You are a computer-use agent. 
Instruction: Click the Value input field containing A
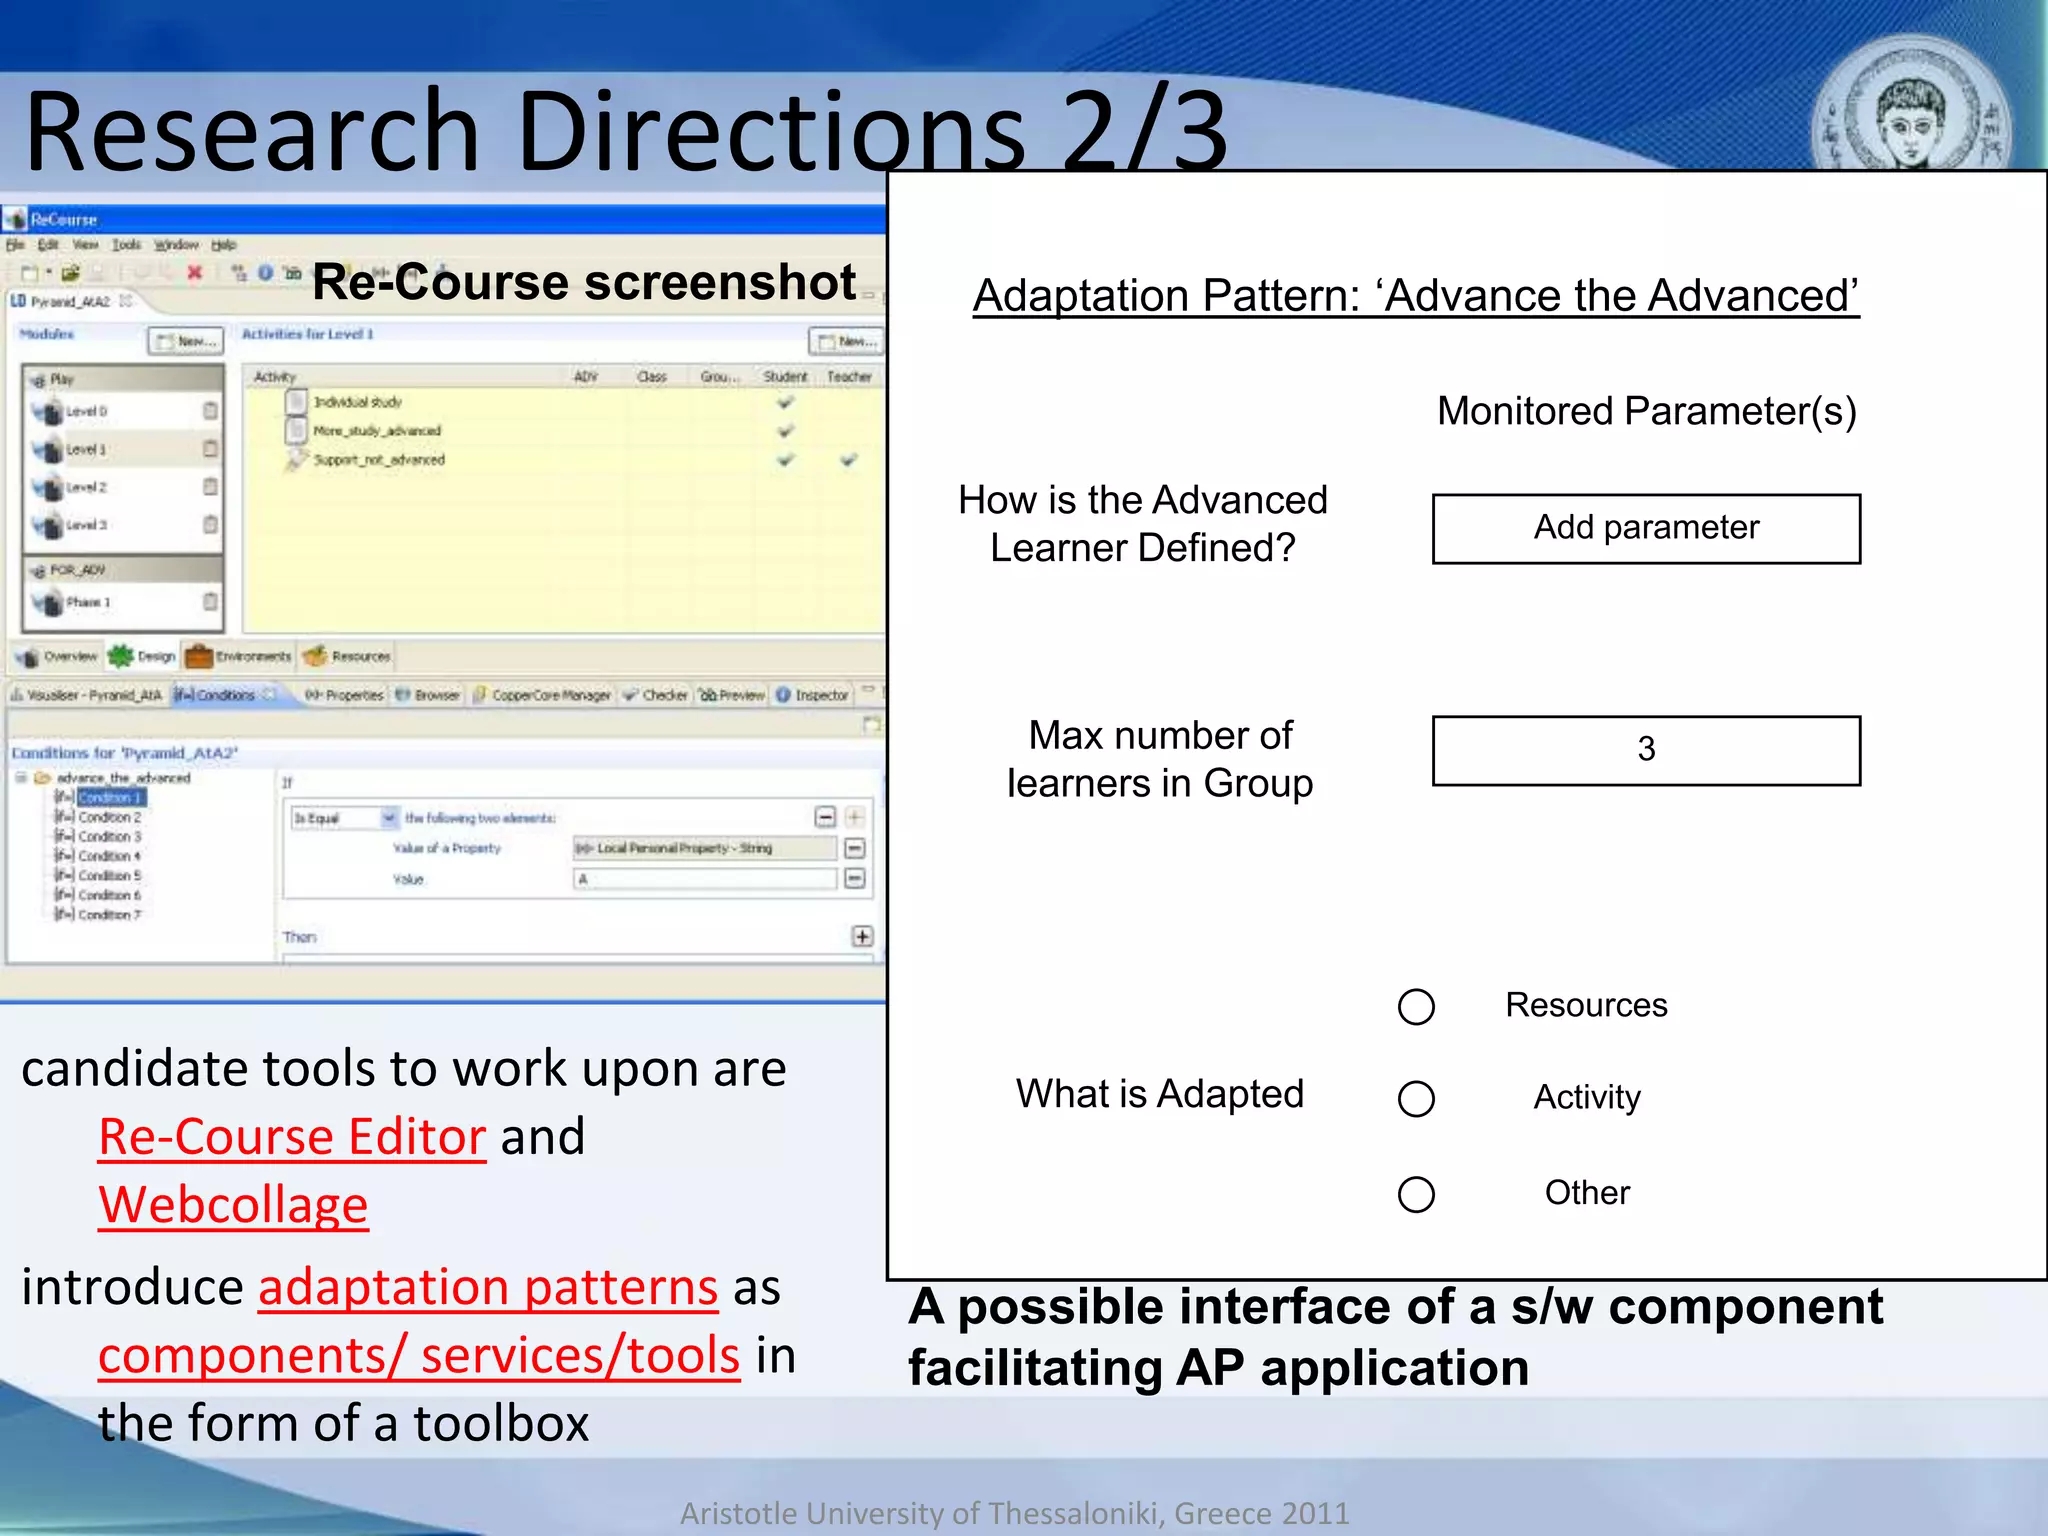705,879
